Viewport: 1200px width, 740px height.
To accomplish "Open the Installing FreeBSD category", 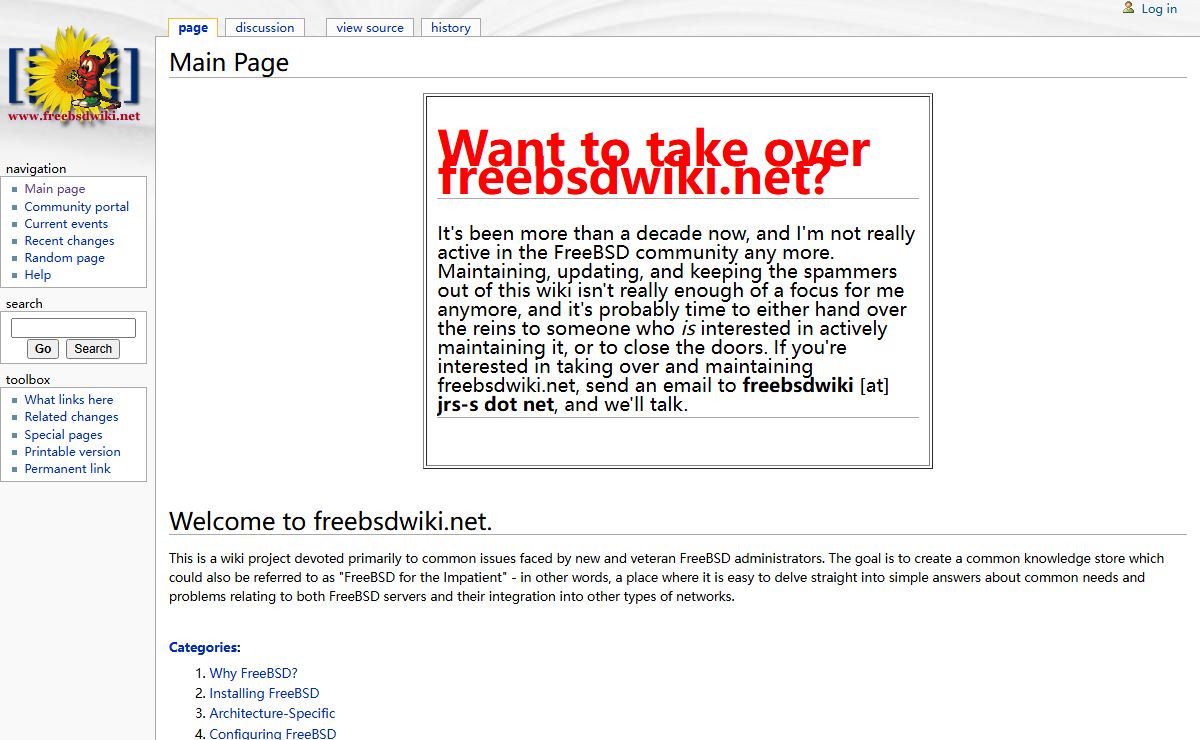I will (x=264, y=694).
